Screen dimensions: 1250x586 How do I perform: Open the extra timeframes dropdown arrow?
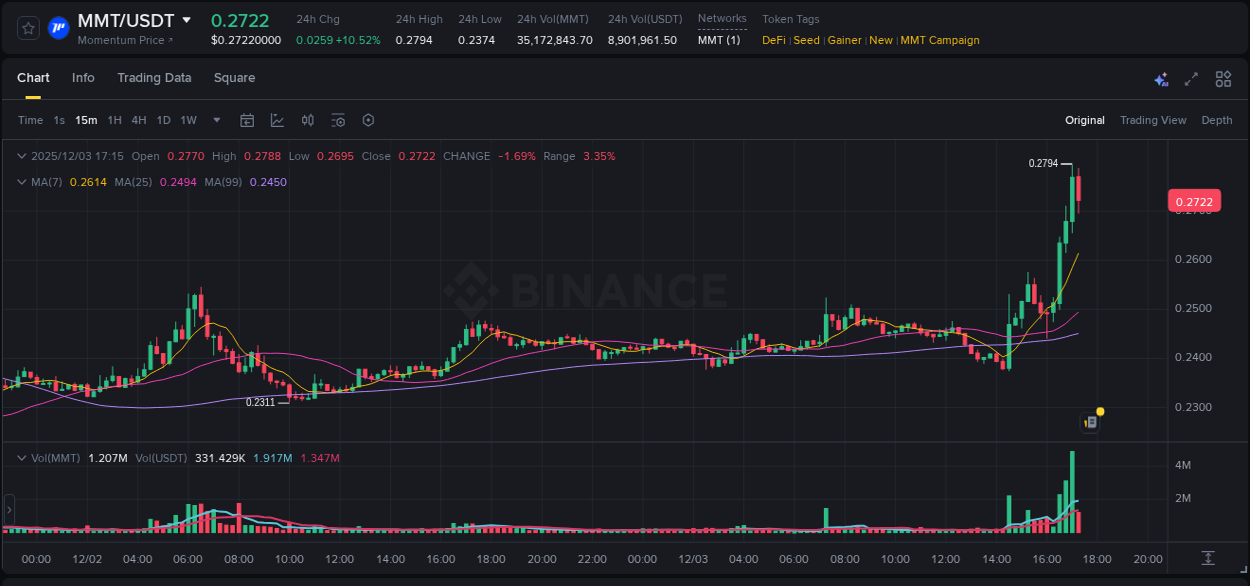pos(215,120)
